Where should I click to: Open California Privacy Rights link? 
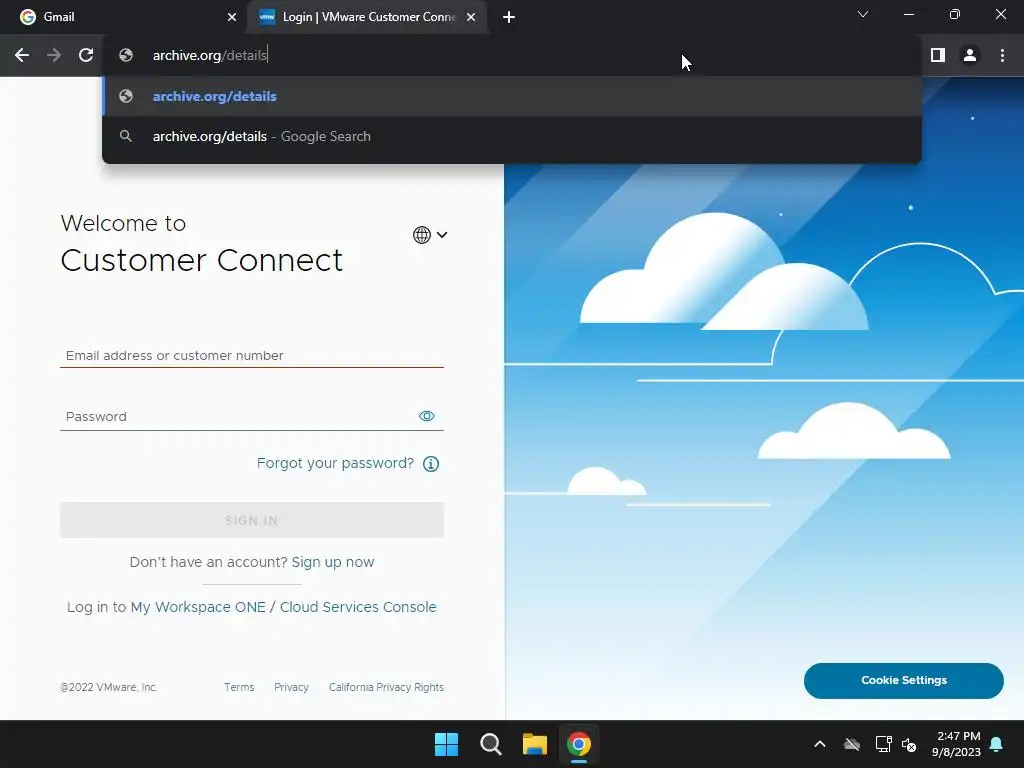click(386, 687)
